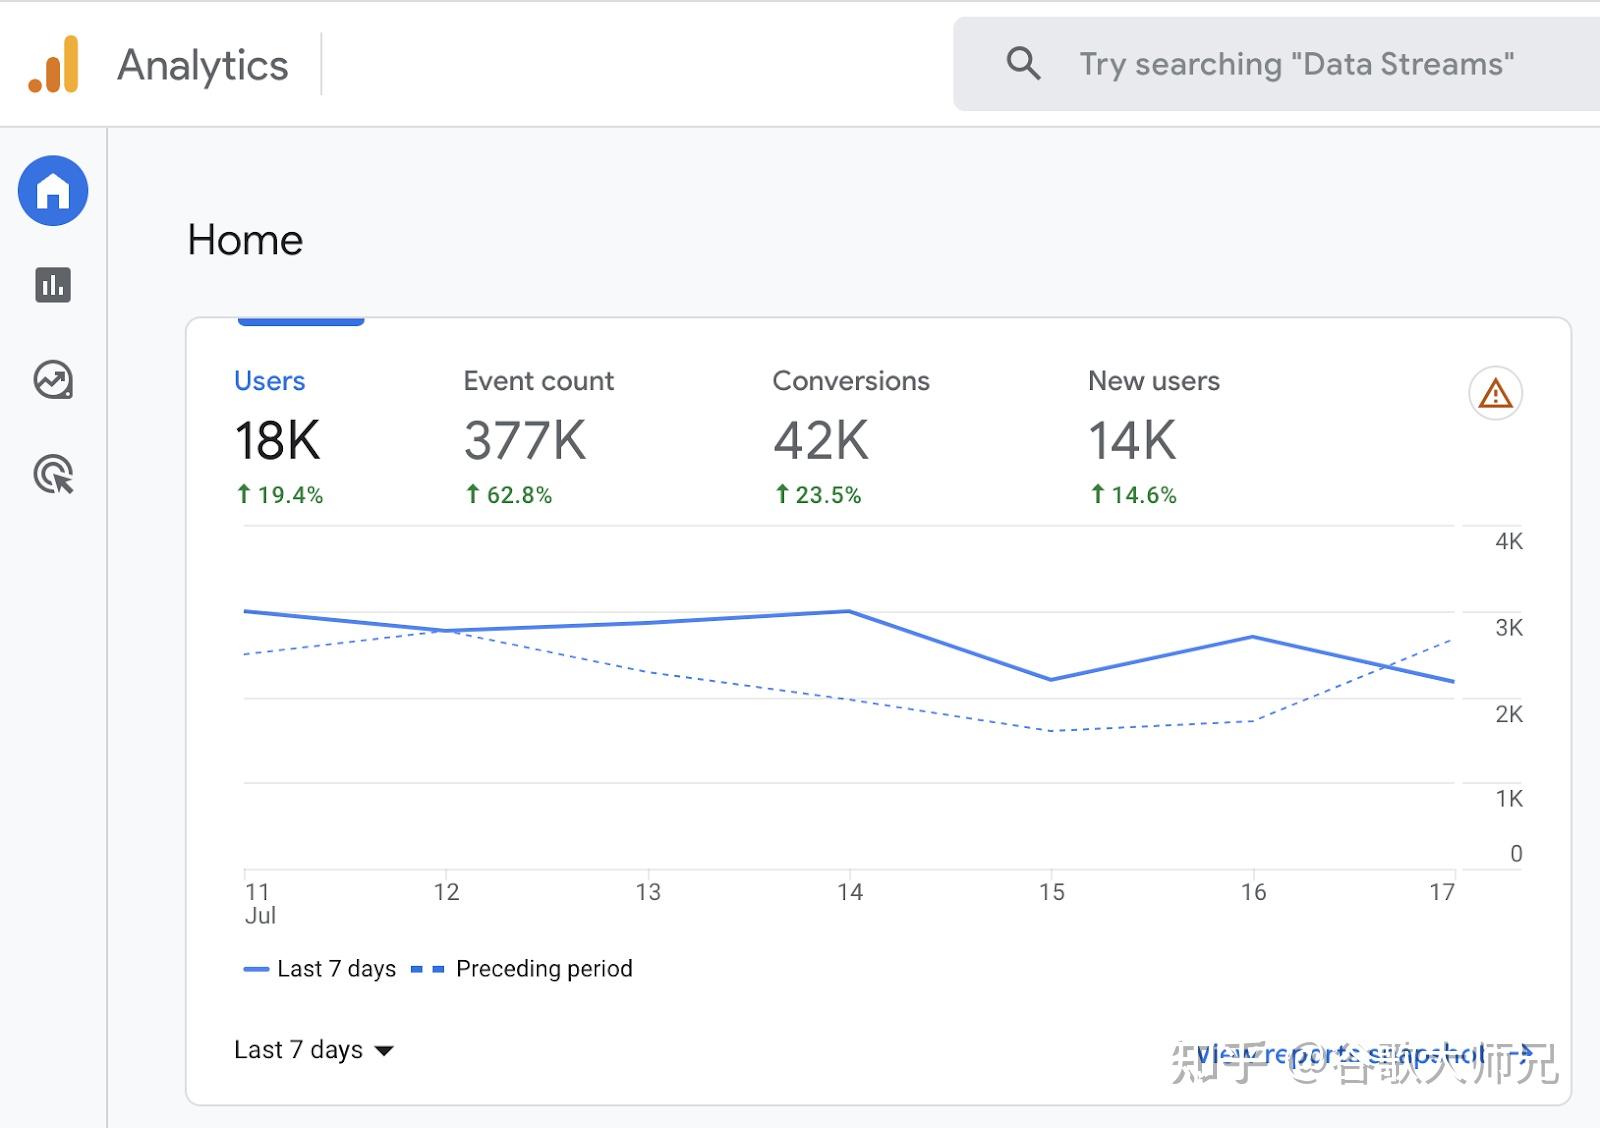Click the Try searching Data Streams field
The height and width of the screenshot is (1128, 1600).
tap(1296, 64)
